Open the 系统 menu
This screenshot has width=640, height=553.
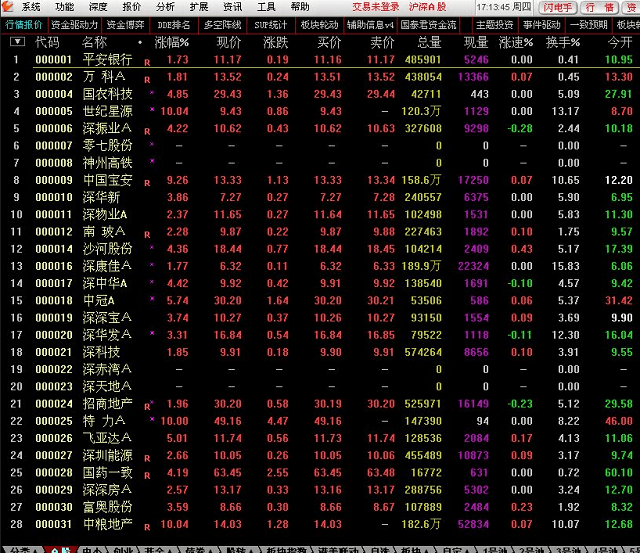click(31, 7)
